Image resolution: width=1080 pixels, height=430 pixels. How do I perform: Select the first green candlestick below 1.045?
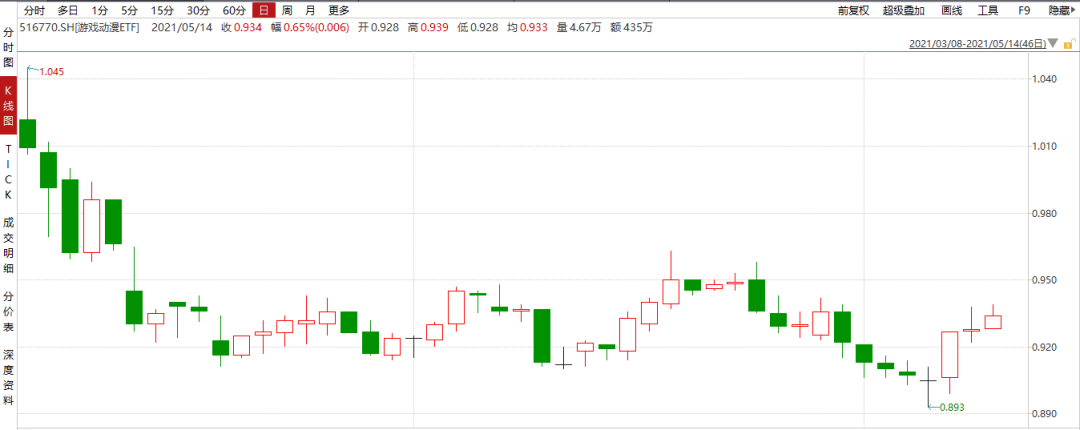[x=28, y=133]
